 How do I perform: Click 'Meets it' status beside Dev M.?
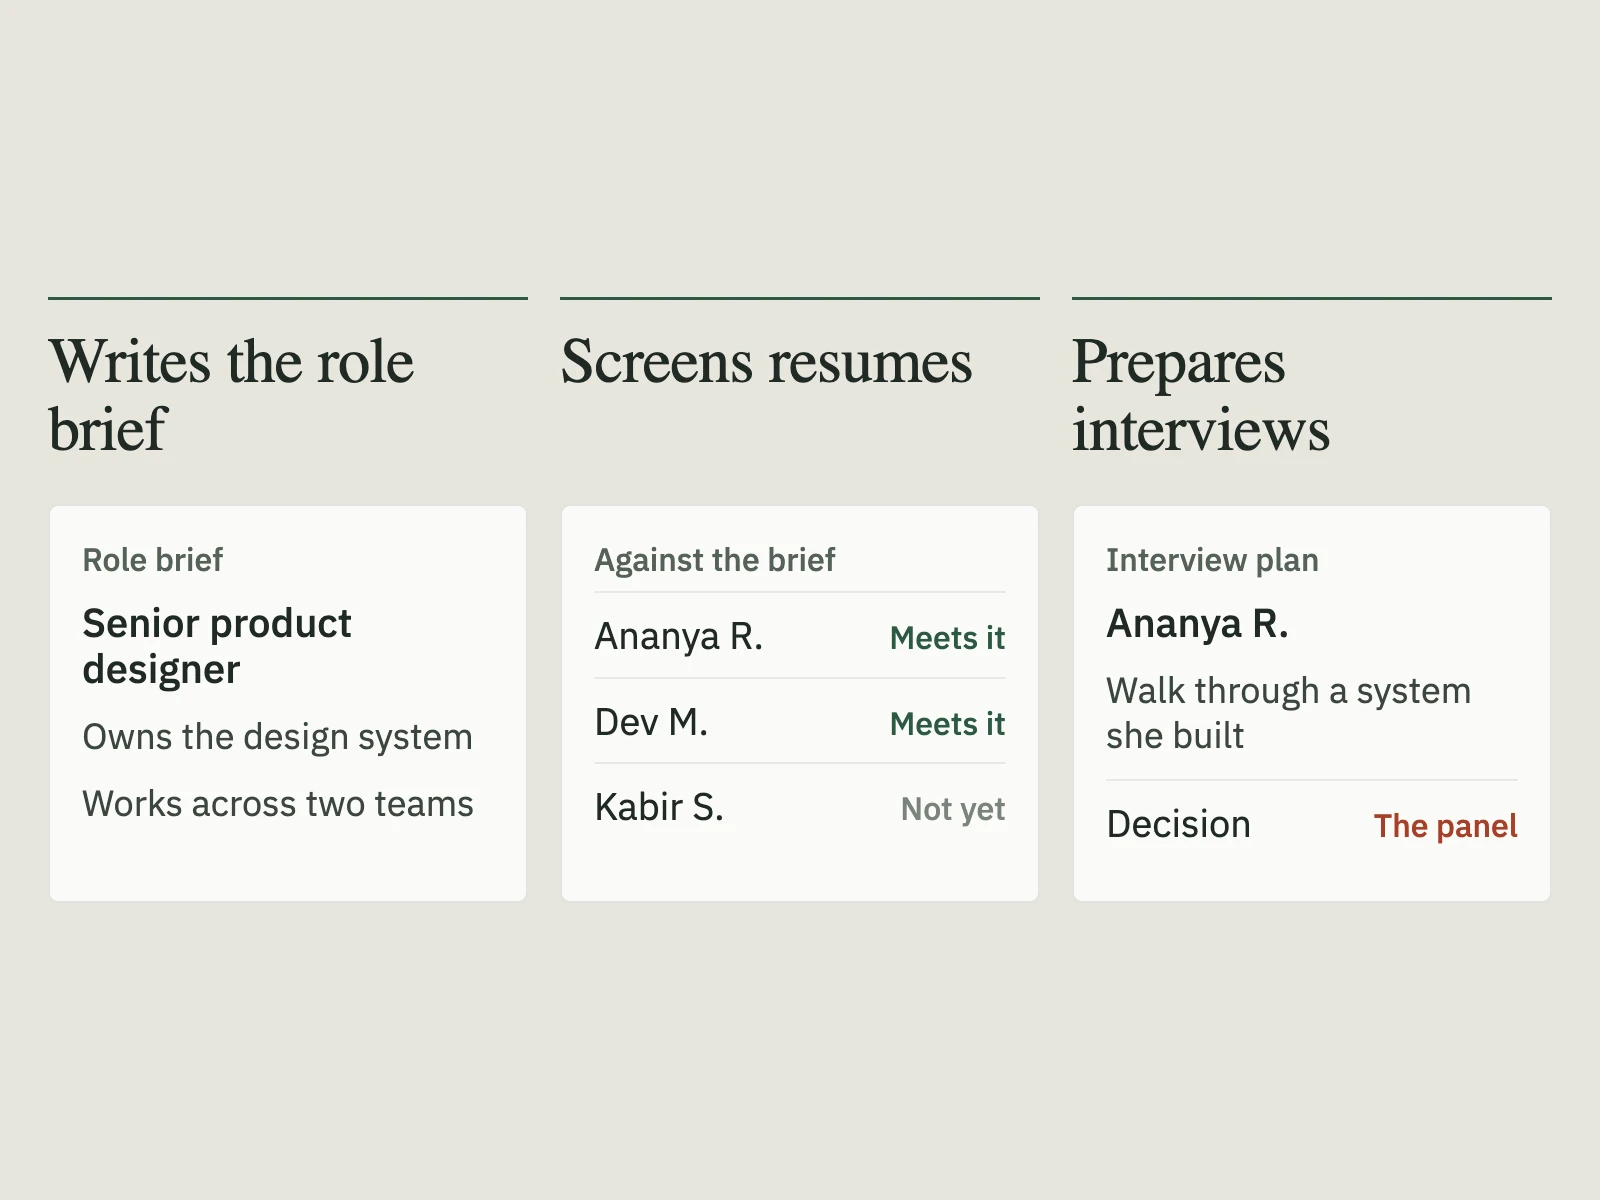947,724
